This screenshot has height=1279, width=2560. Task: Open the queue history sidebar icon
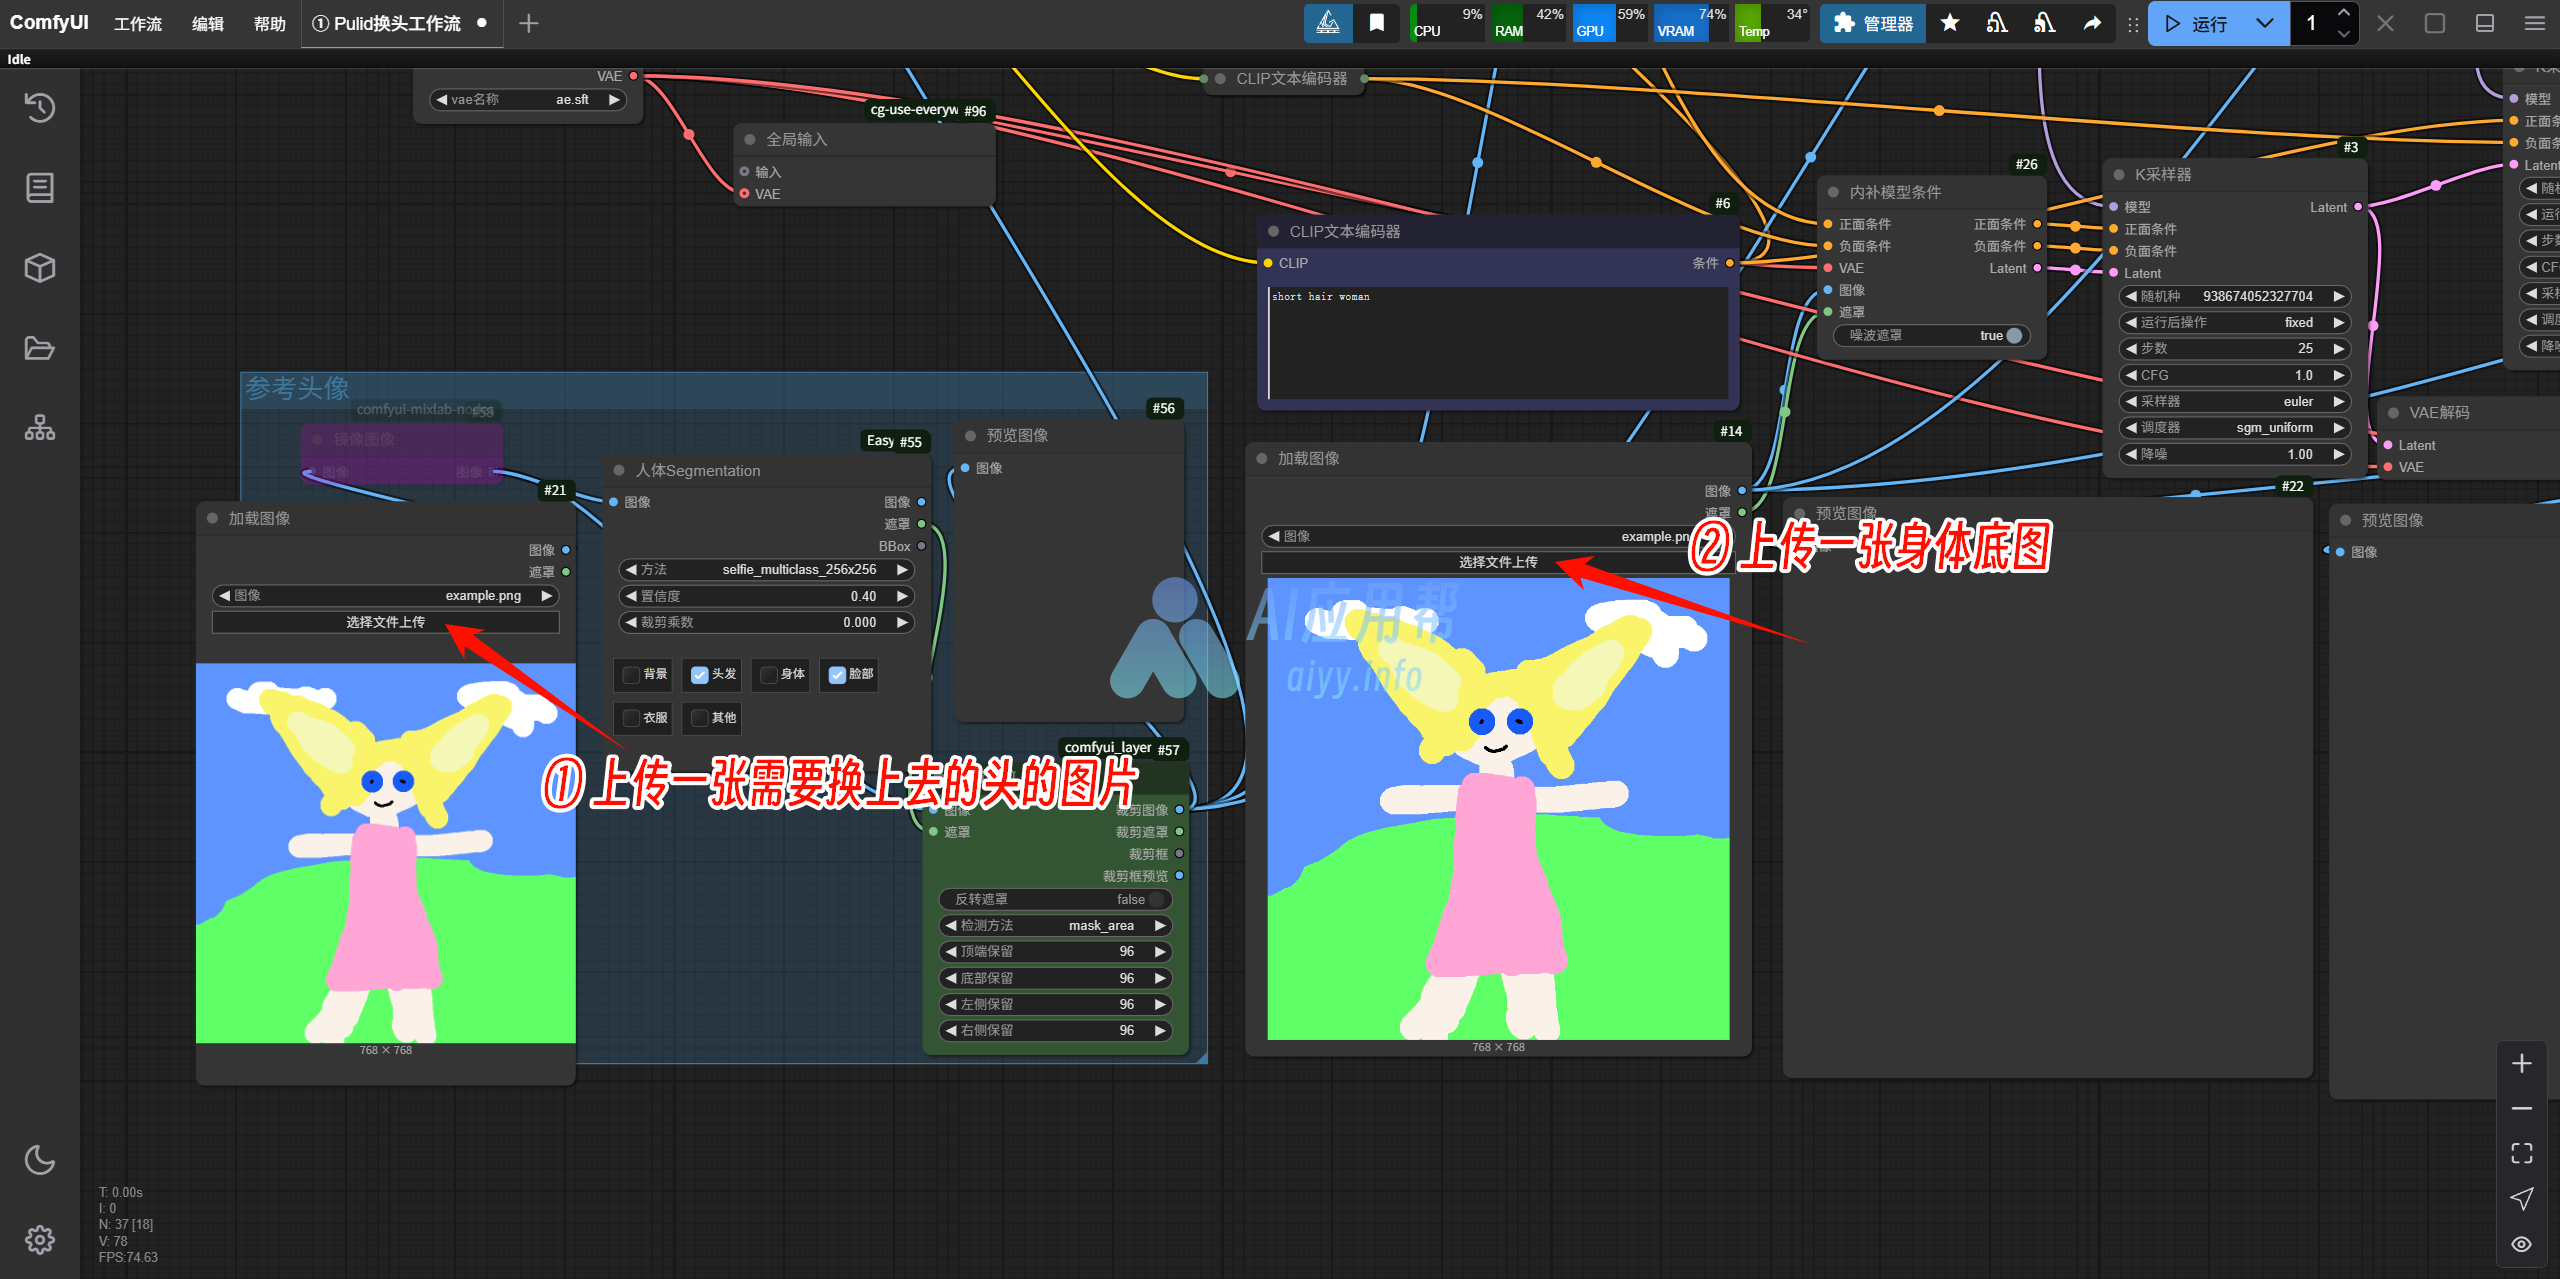40,107
